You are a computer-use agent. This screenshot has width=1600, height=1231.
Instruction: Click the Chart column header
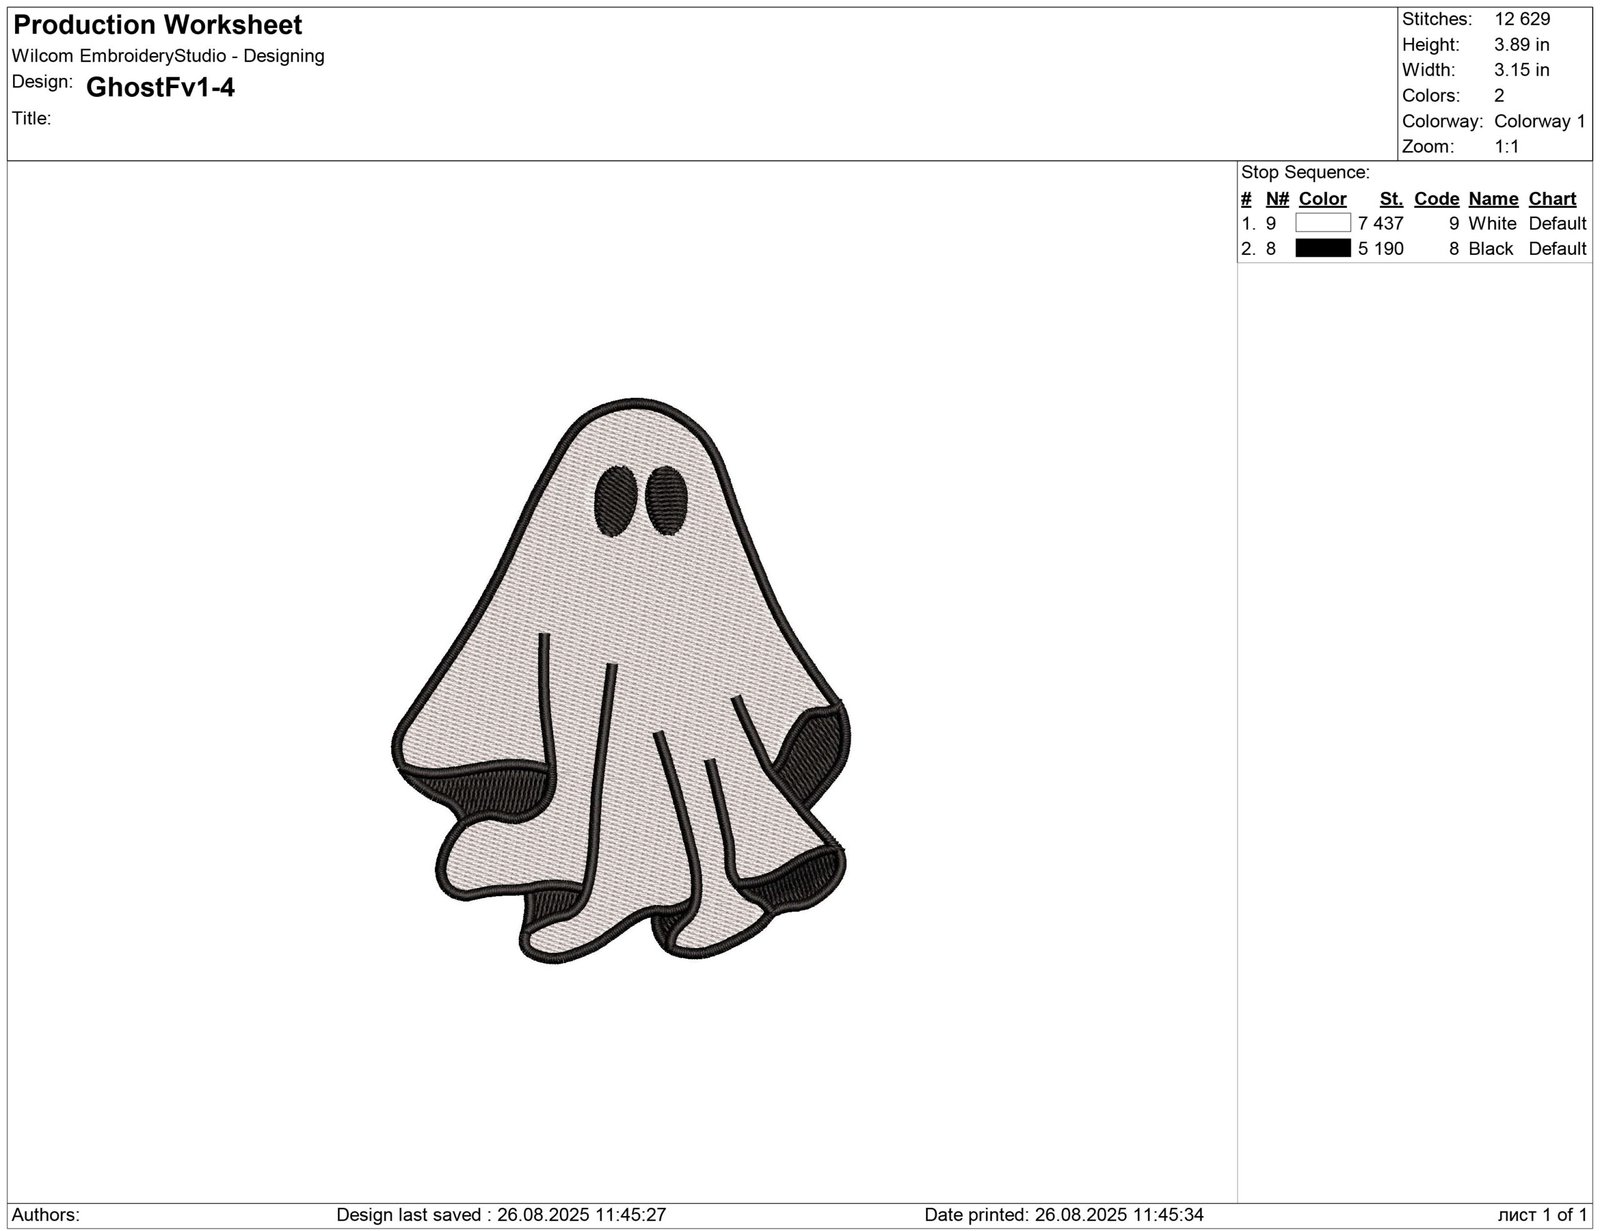click(1552, 199)
